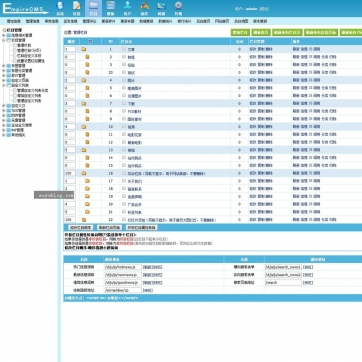Image resolution: width=362 pixels, height=362 pixels.
Task: Expand the WAP管理 tree node
Action: pyautogui.click(x=4, y=130)
